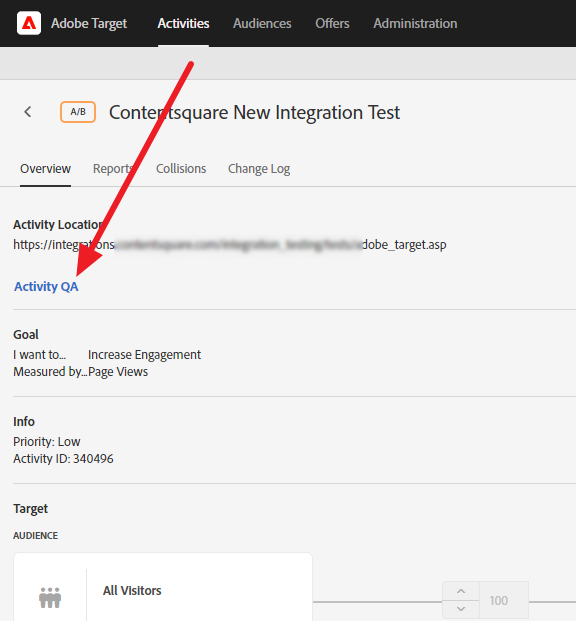Screen dimensions: 576x621
Task: Switch to the Collisions tab
Action: [181, 169]
